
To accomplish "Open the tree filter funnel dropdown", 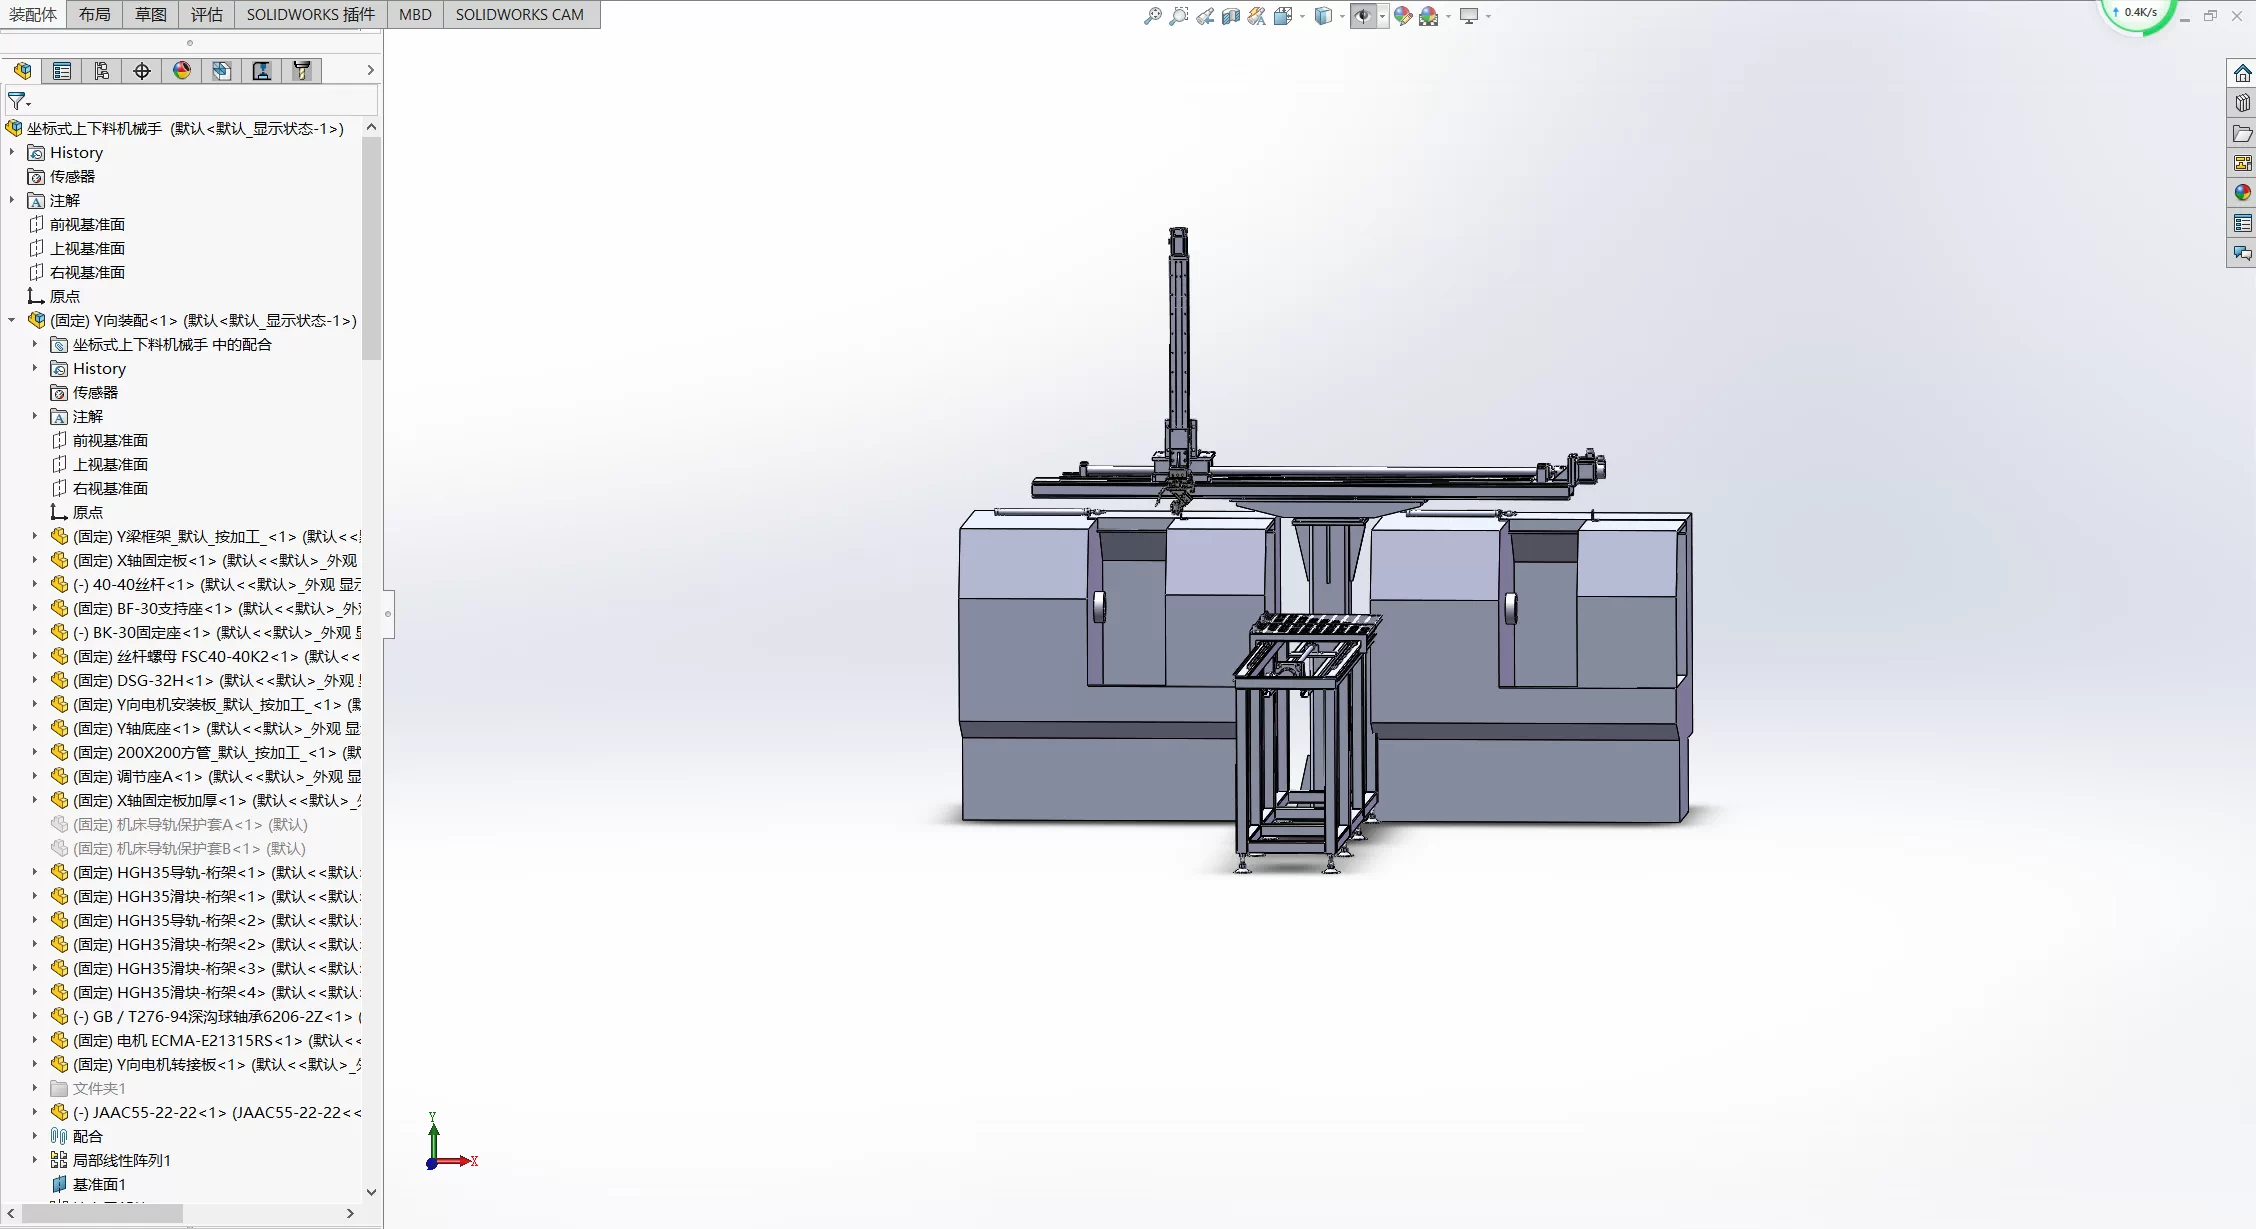I will tap(19, 102).
